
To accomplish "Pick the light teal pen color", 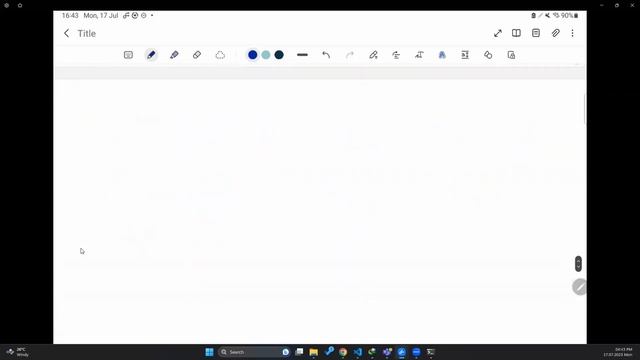I will (266, 55).
